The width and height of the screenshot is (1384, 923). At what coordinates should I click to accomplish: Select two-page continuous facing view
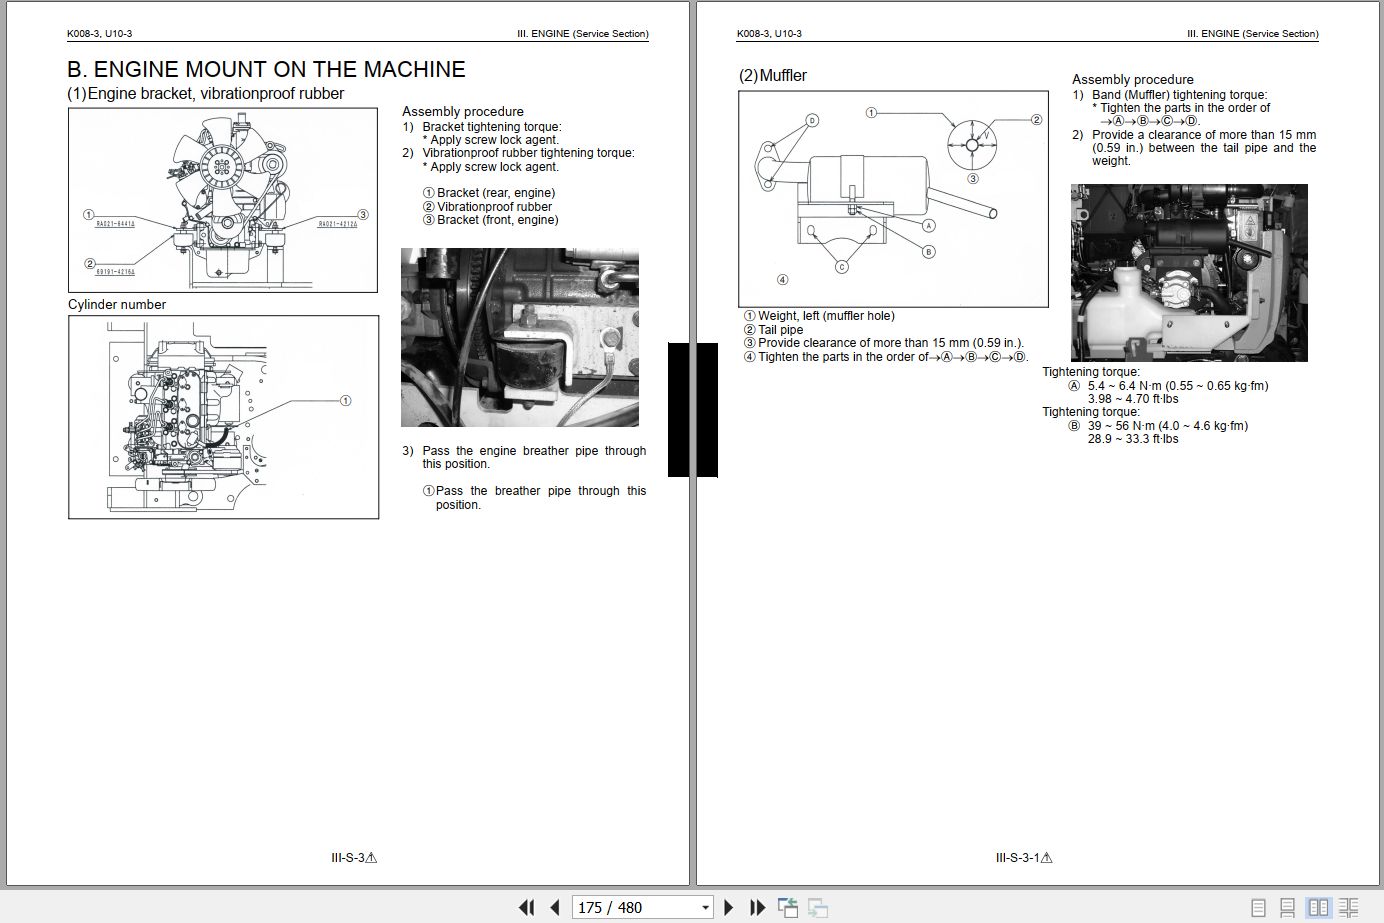1349,908
